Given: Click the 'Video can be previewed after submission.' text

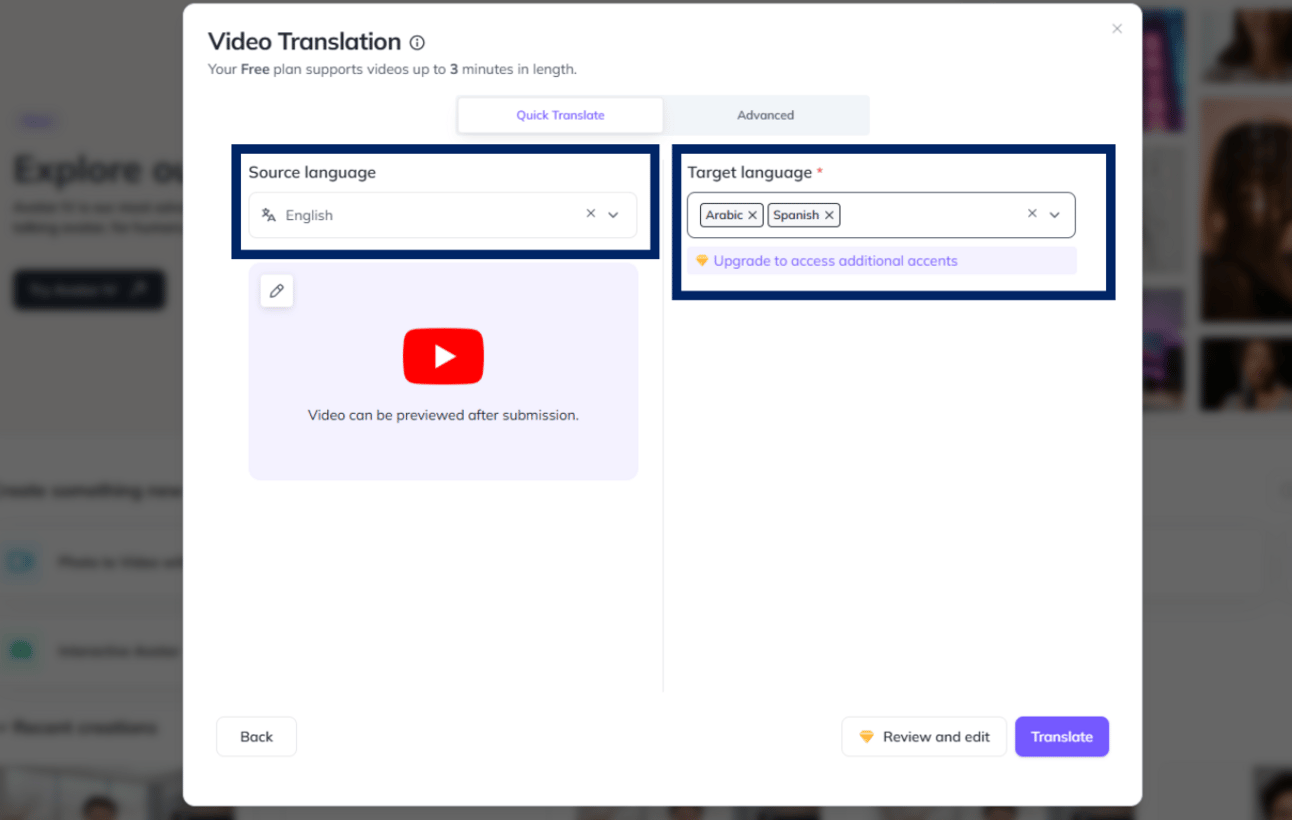Looking at the screenshot, I should tap(443, 415).
